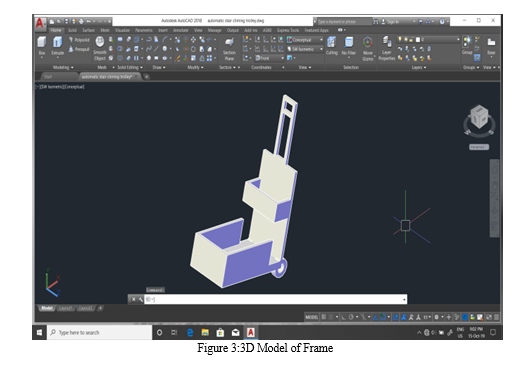
Task: Open the layer color dropdown list
Action: (x=429, y=40)
